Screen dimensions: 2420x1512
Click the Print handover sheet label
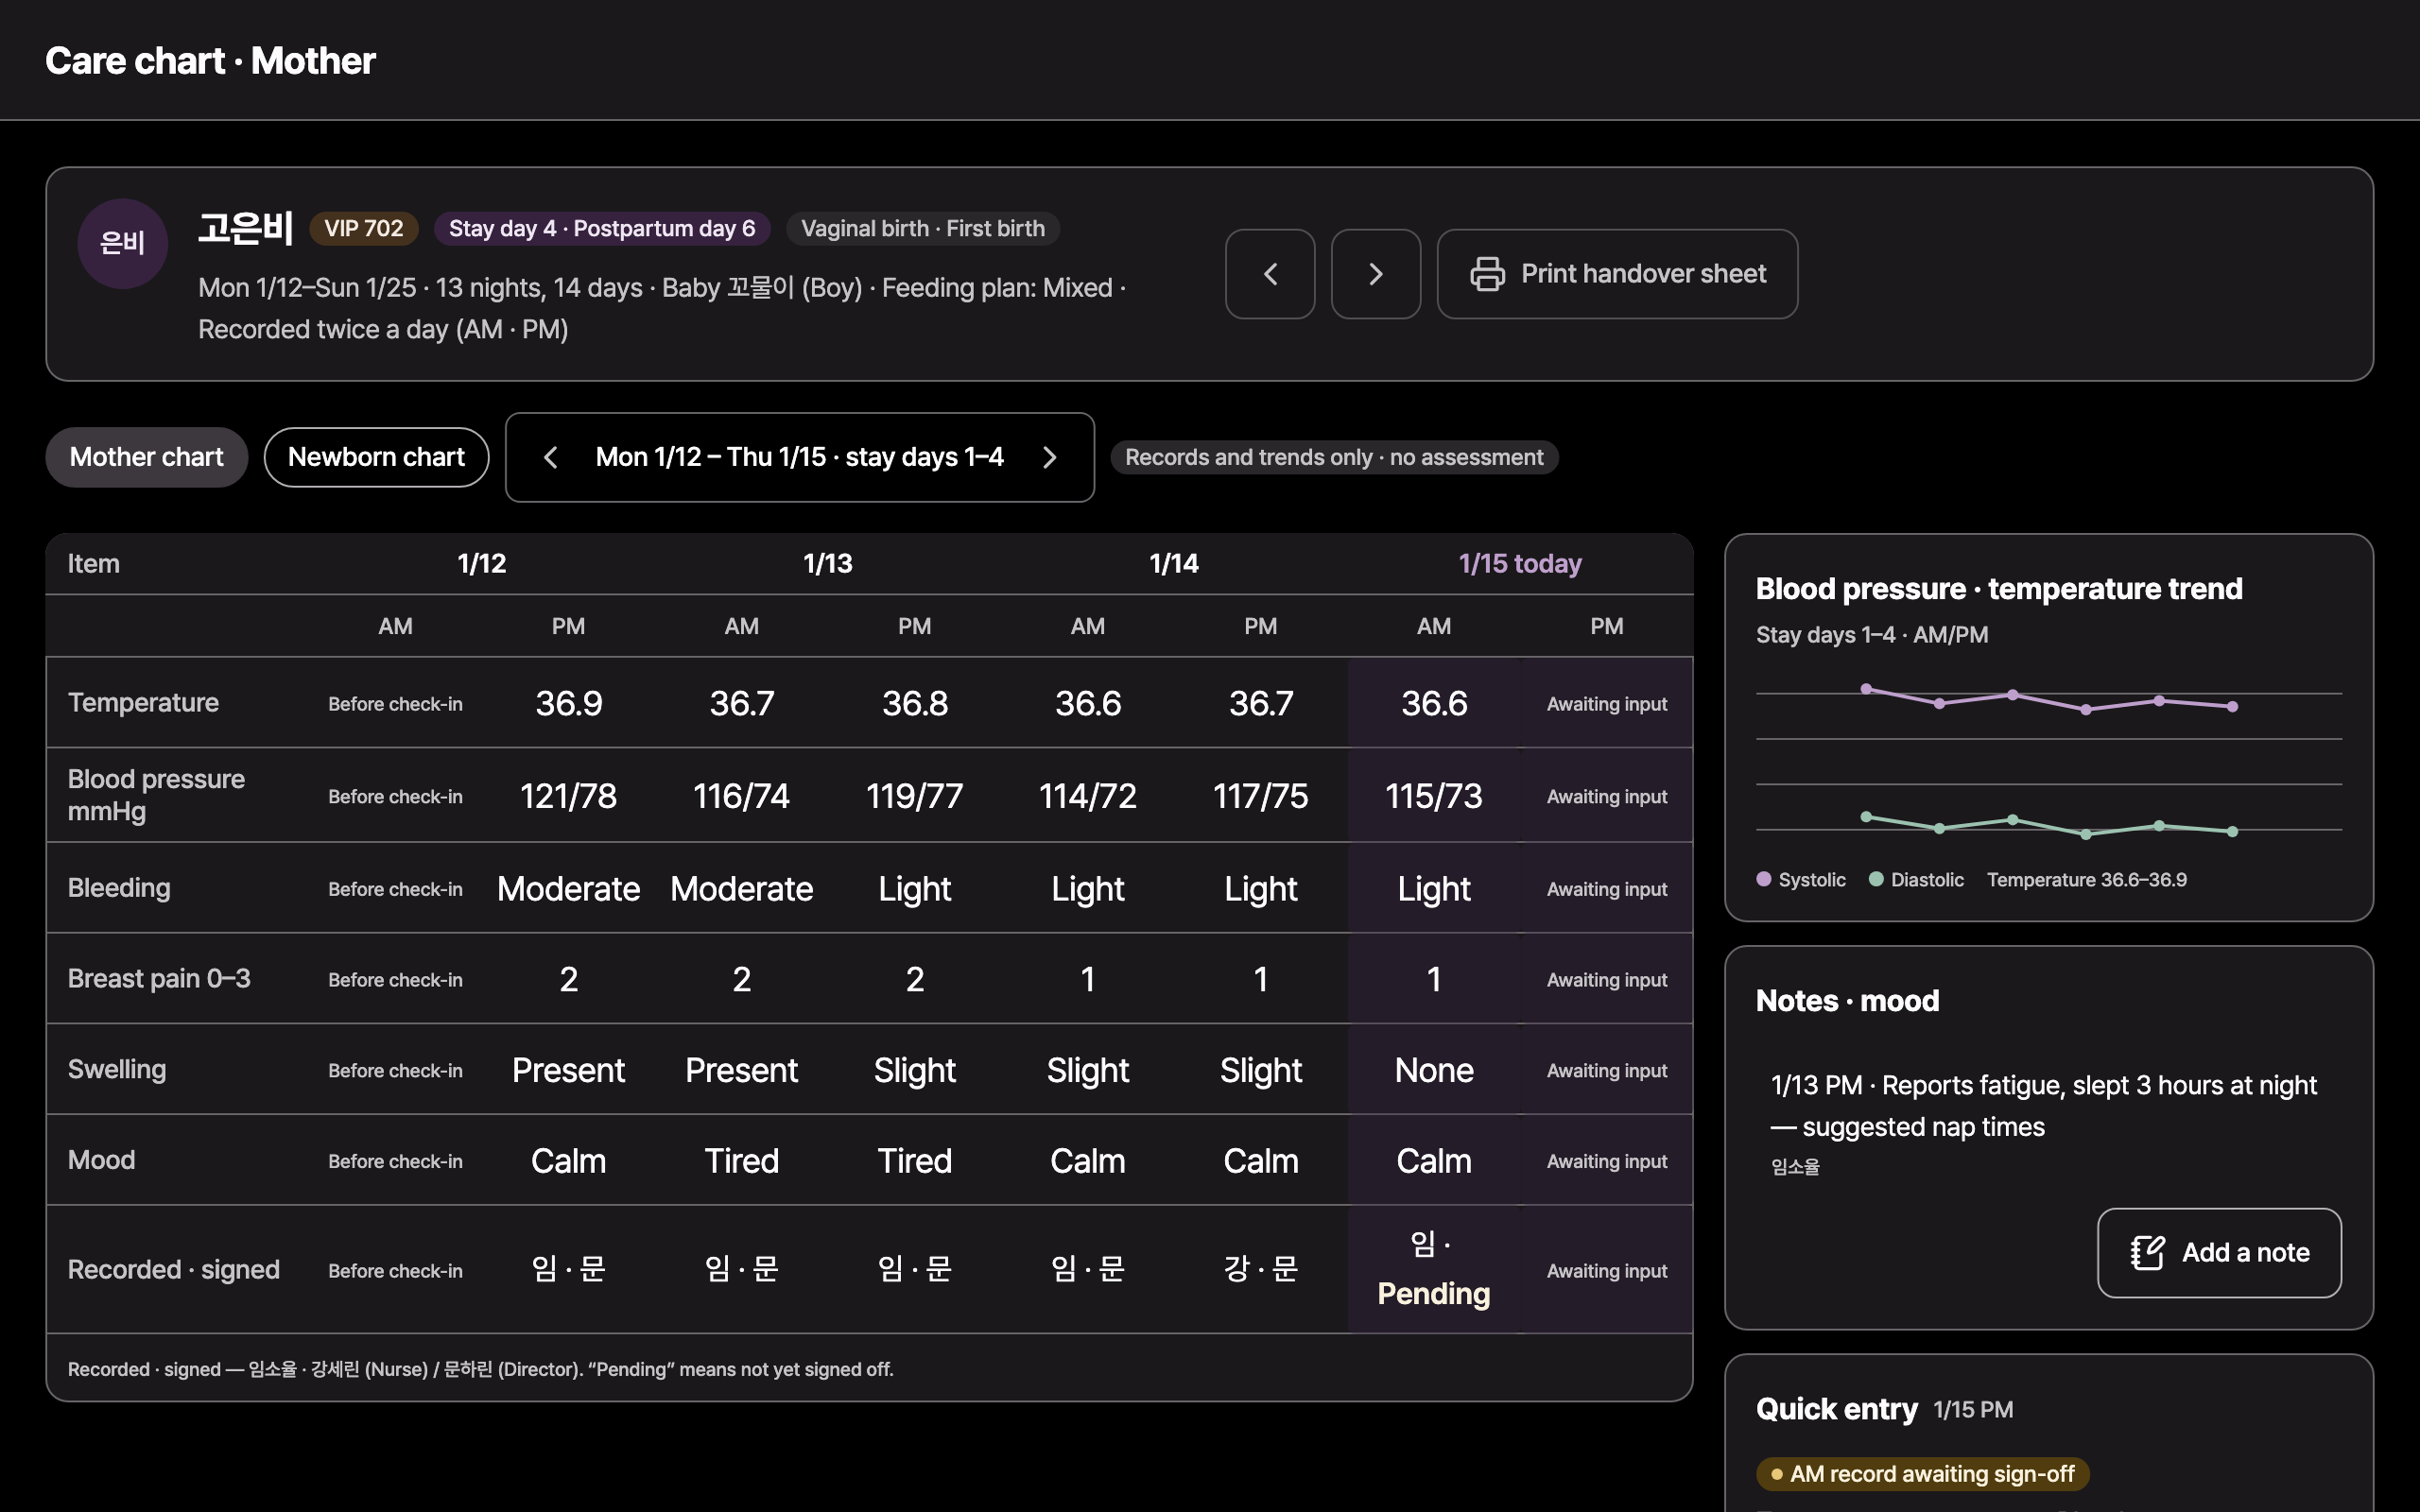[x=1643, y=274]
